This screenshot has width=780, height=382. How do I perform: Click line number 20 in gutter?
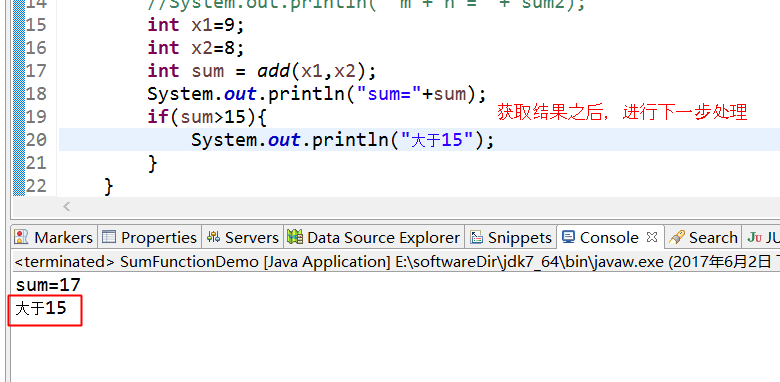tap(36, 140)
